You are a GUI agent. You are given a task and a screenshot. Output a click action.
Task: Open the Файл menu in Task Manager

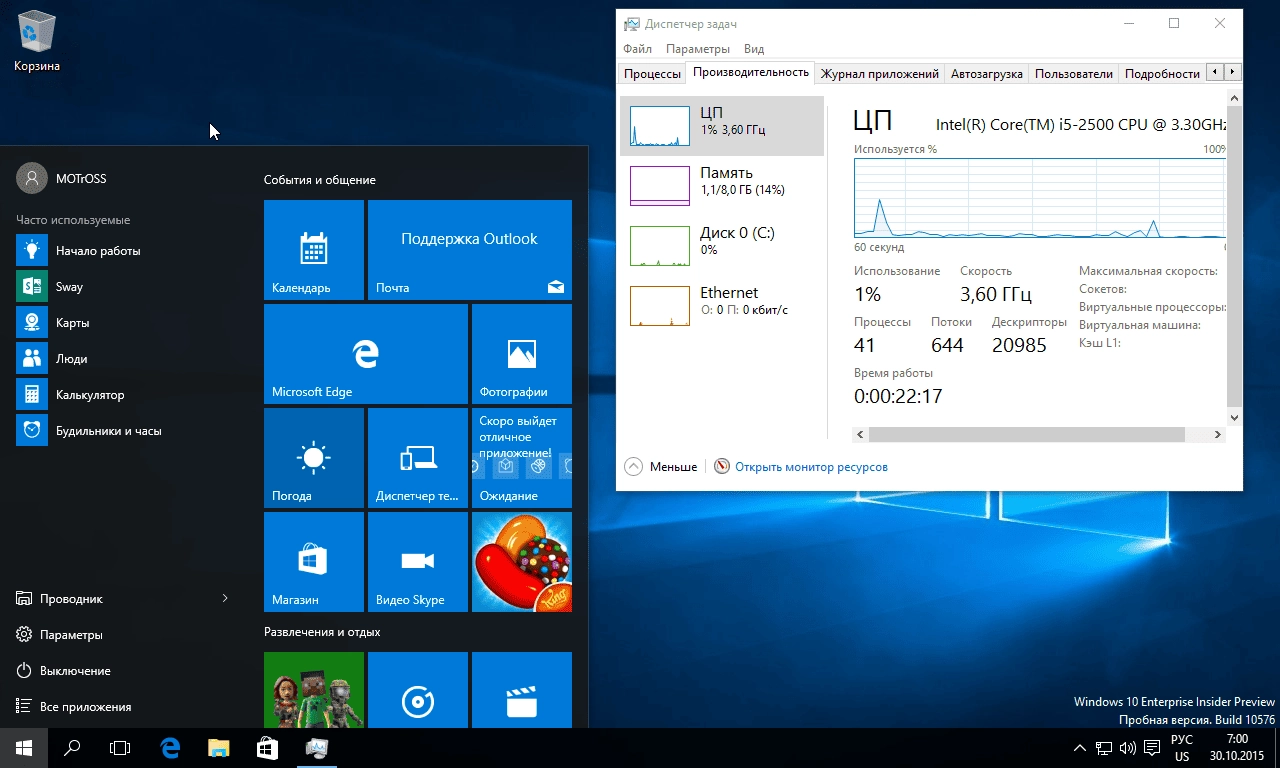click(x=637, y=48)
